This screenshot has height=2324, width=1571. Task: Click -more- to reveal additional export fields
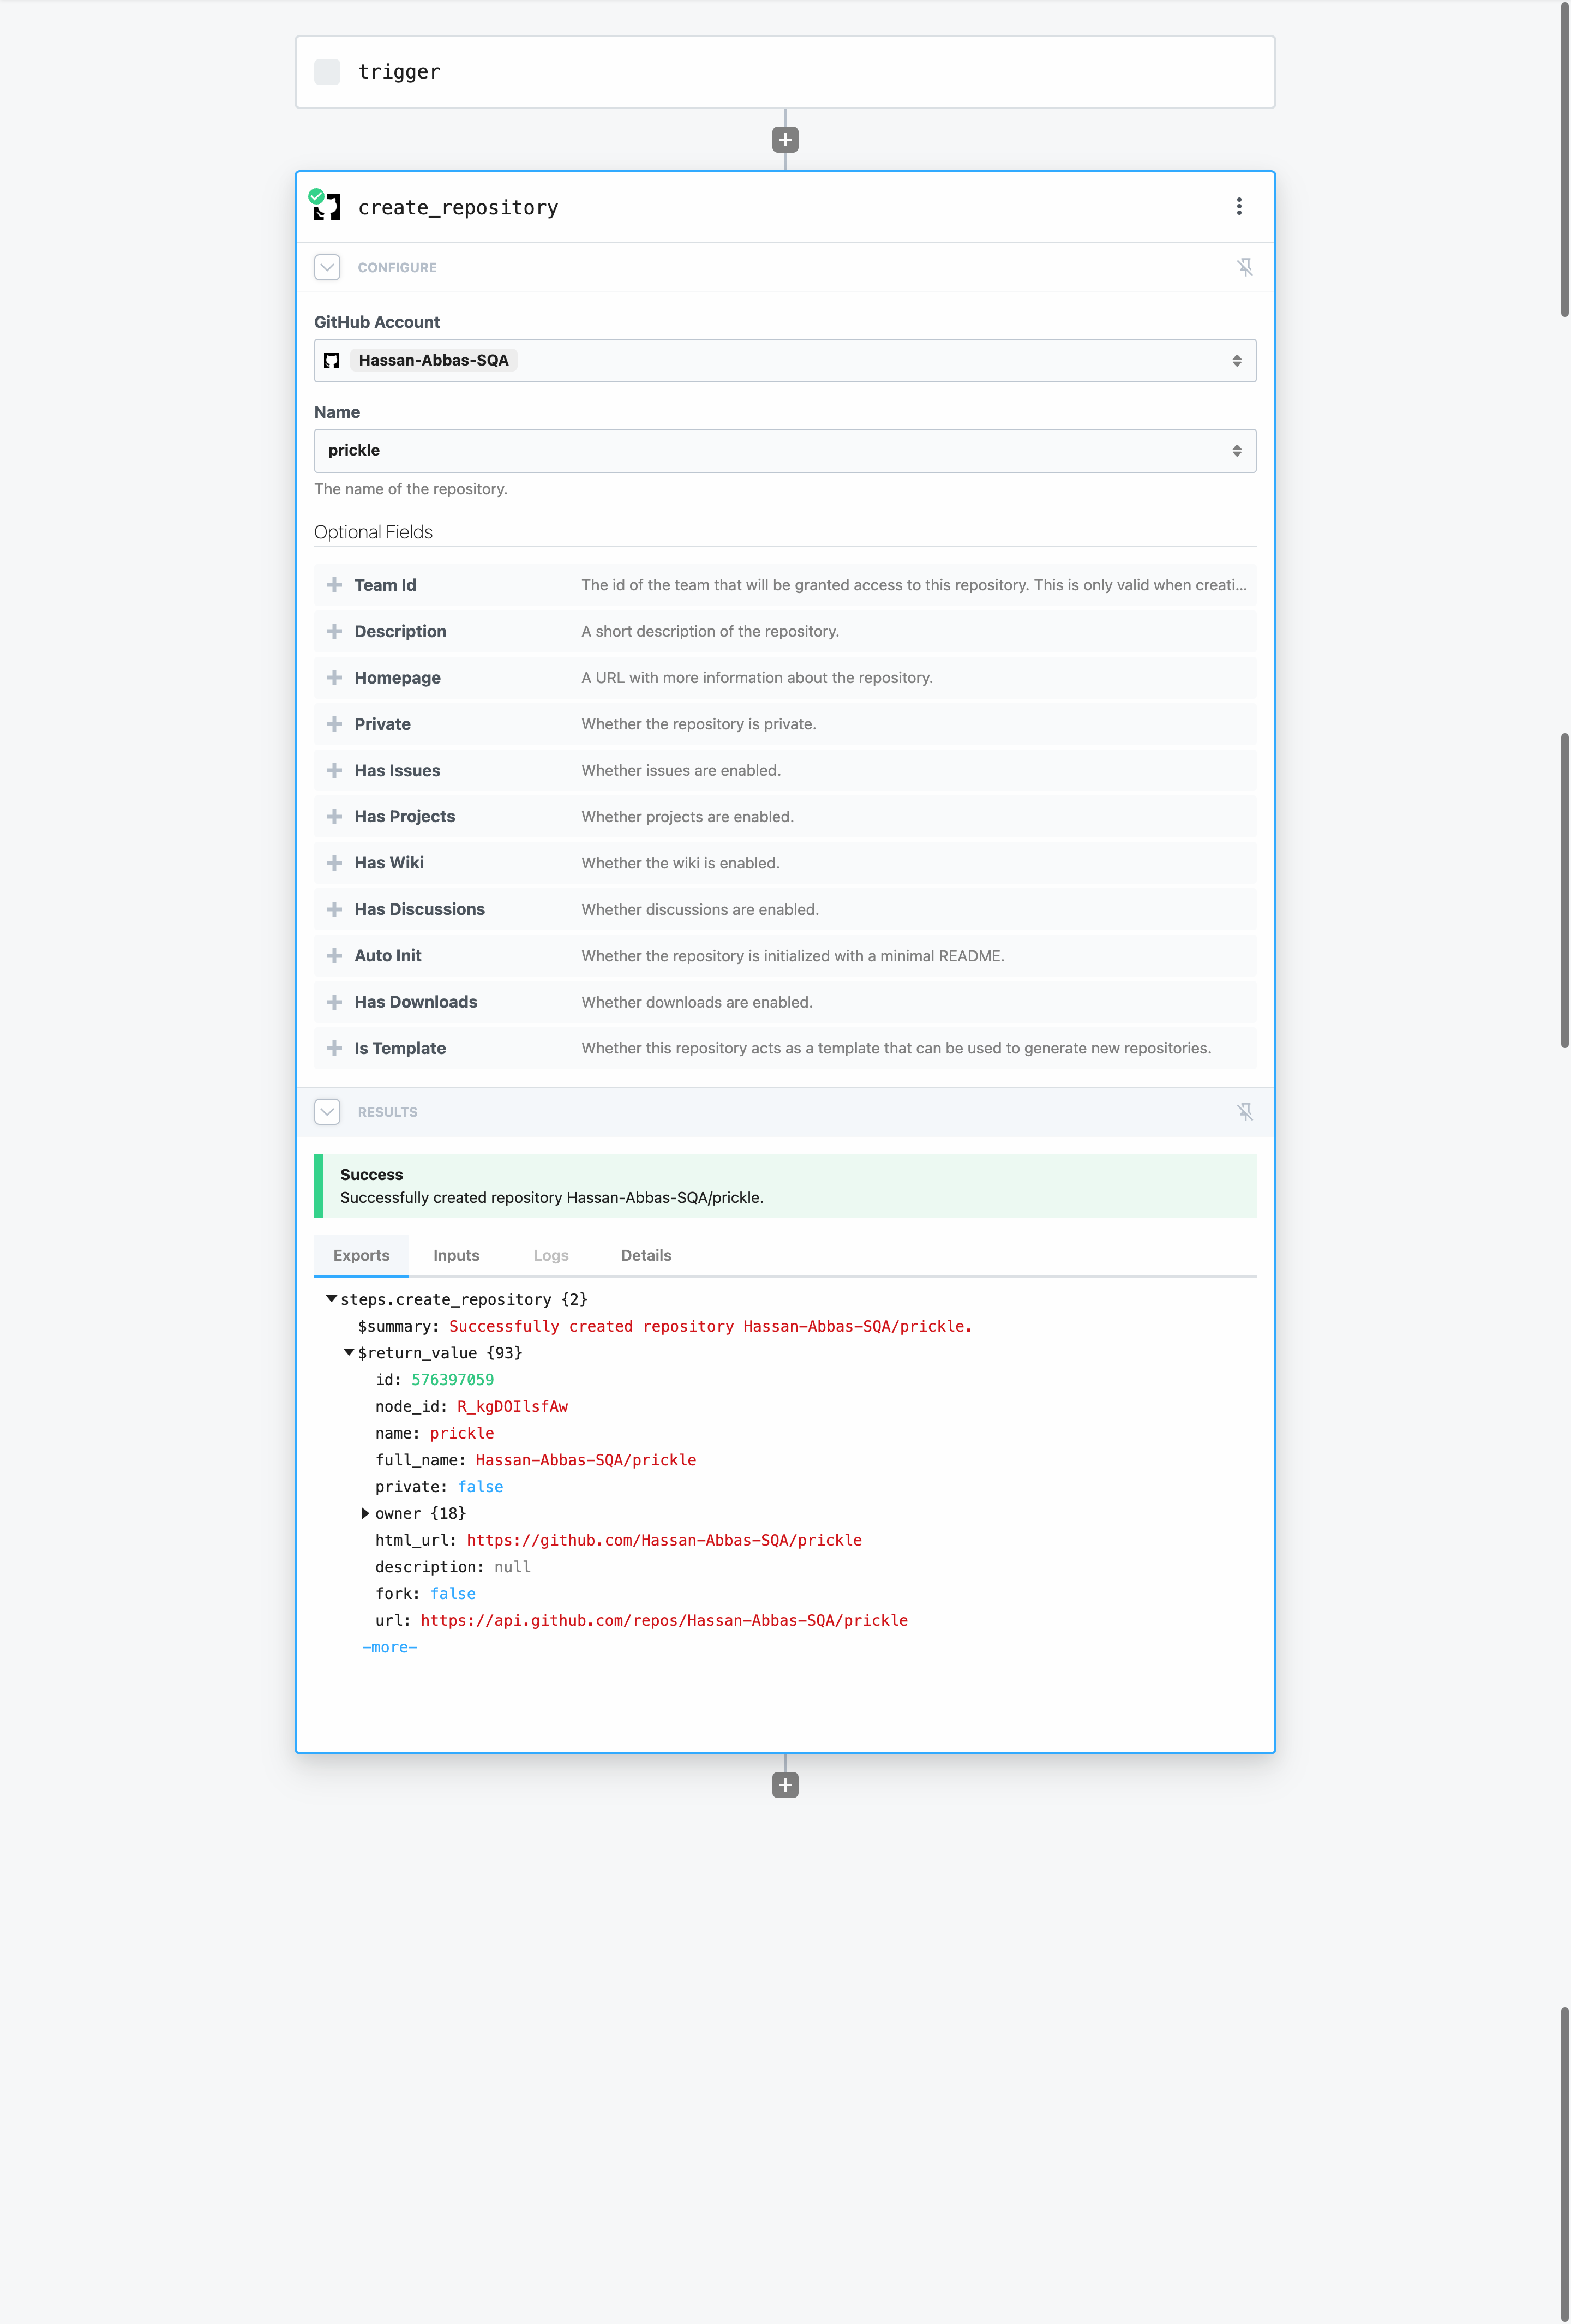point(389,1647)
